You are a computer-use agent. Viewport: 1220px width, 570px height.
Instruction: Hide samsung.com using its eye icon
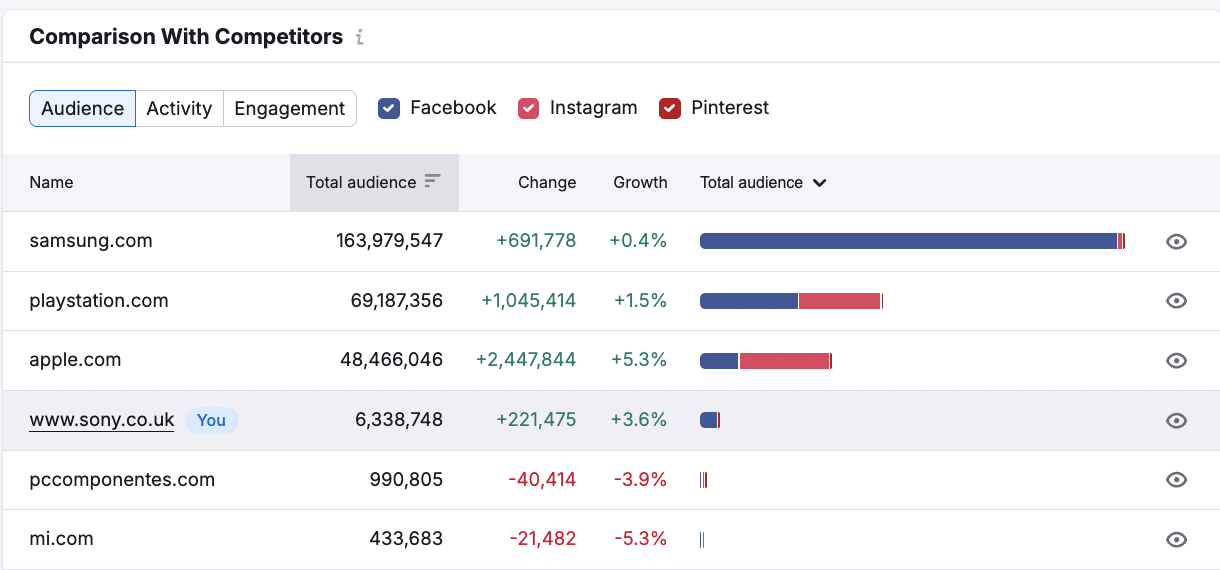point(1176,241)
